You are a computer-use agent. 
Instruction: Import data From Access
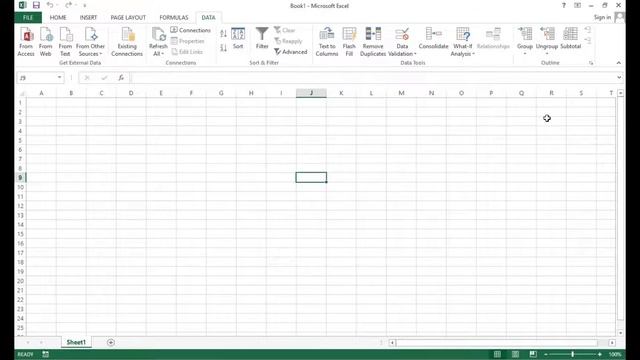(26, 42)
